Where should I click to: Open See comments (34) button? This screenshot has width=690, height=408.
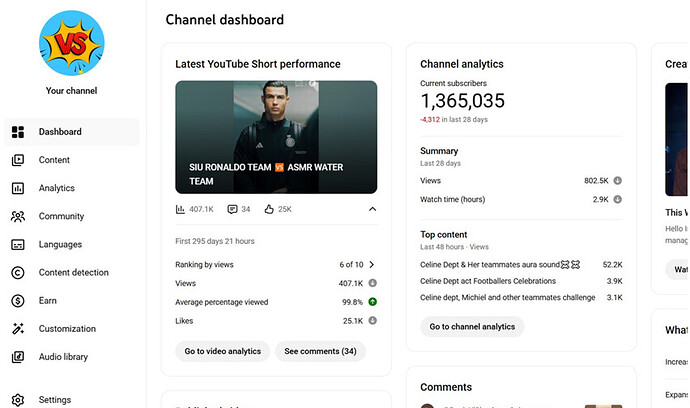coord(320,351)
